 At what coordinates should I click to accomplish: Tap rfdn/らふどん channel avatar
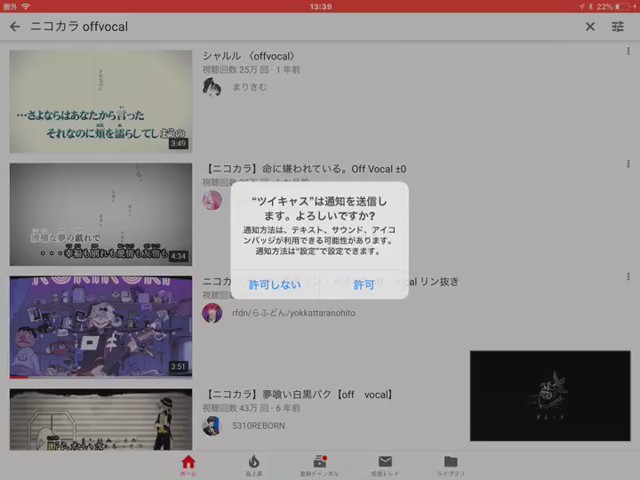212,313
